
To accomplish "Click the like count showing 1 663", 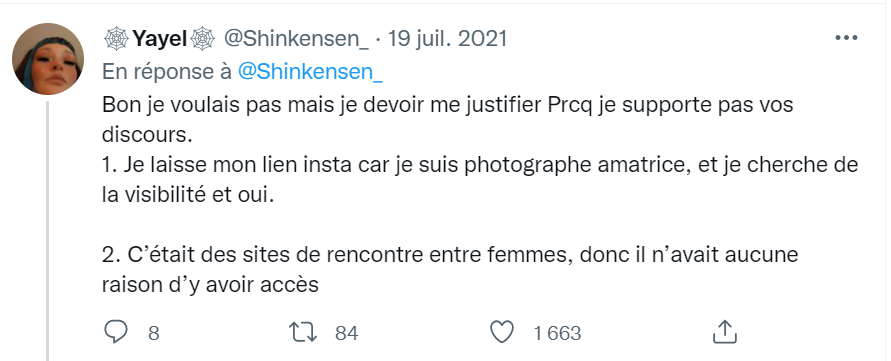I will [x=557, y=333].
